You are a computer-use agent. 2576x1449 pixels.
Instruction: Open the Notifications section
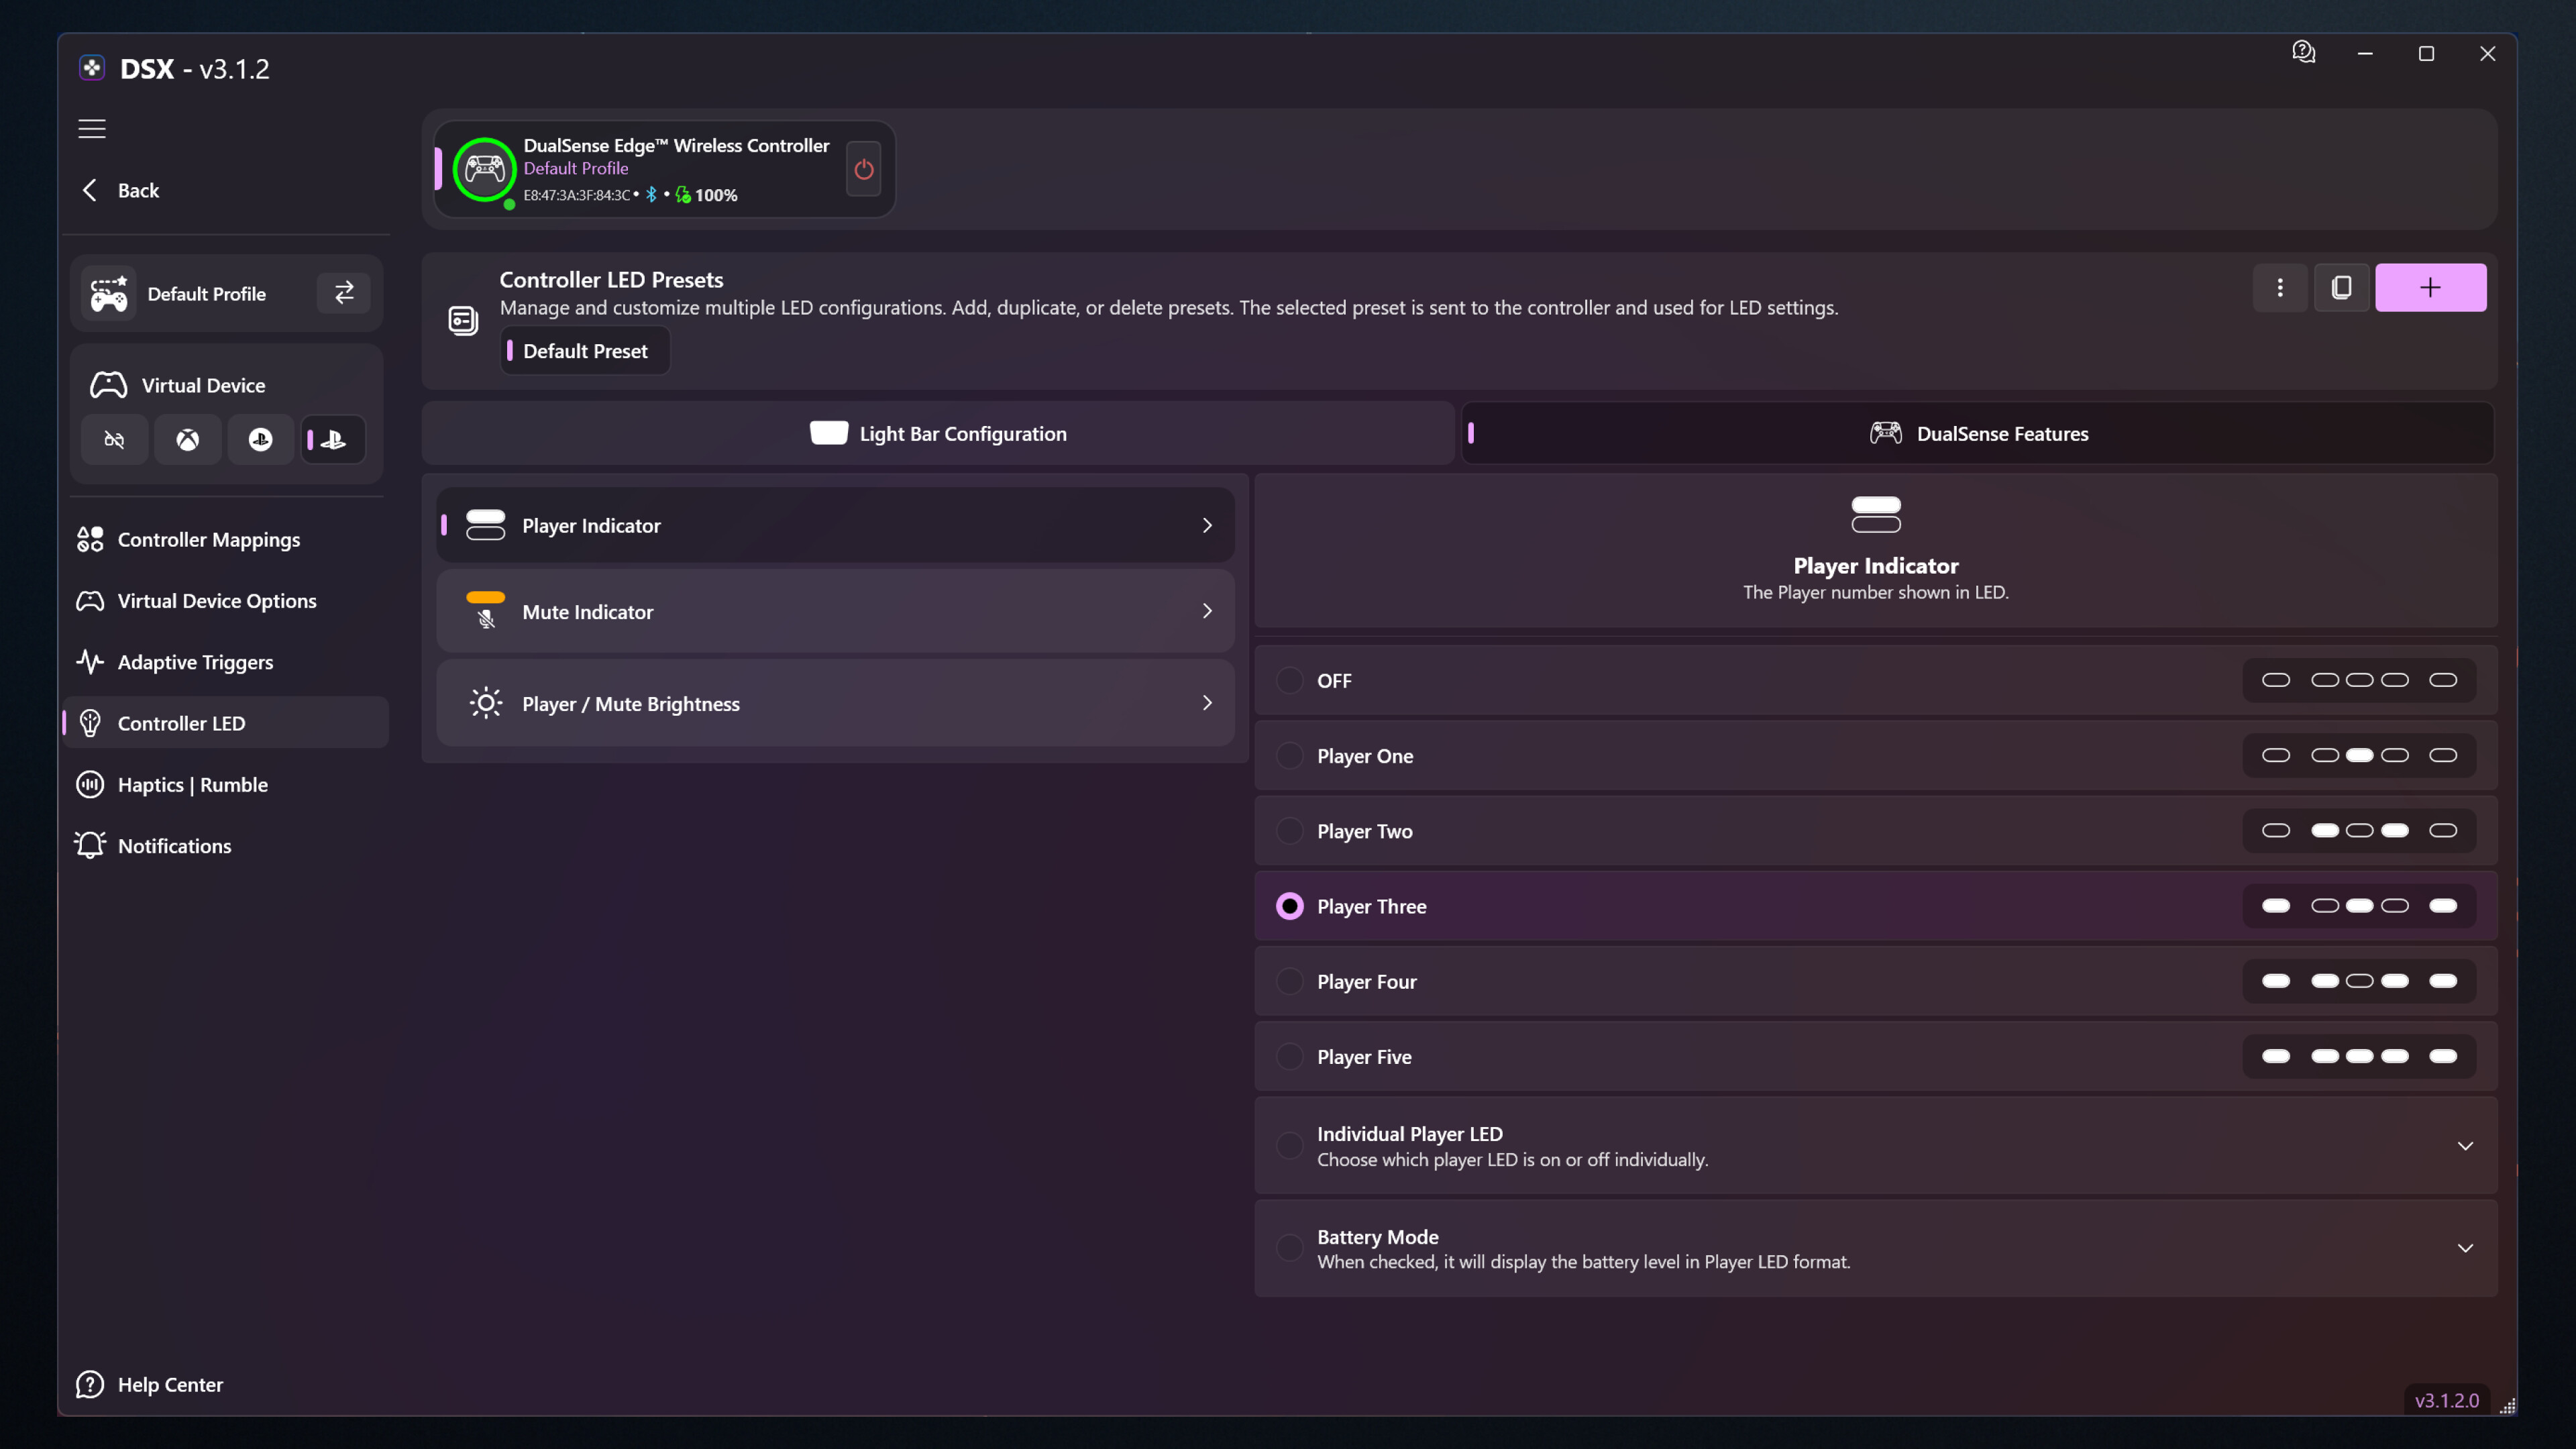[x=173, y=845]
